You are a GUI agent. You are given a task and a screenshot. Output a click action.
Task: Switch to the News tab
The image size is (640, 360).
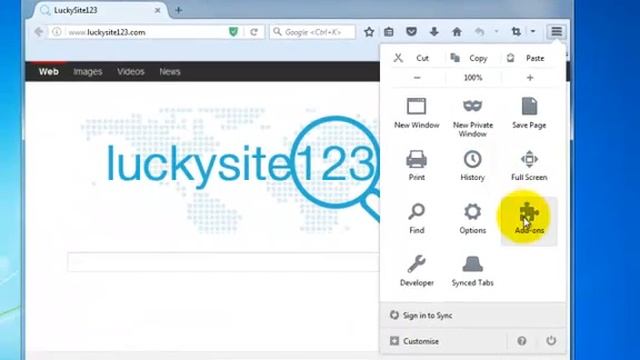170,71
